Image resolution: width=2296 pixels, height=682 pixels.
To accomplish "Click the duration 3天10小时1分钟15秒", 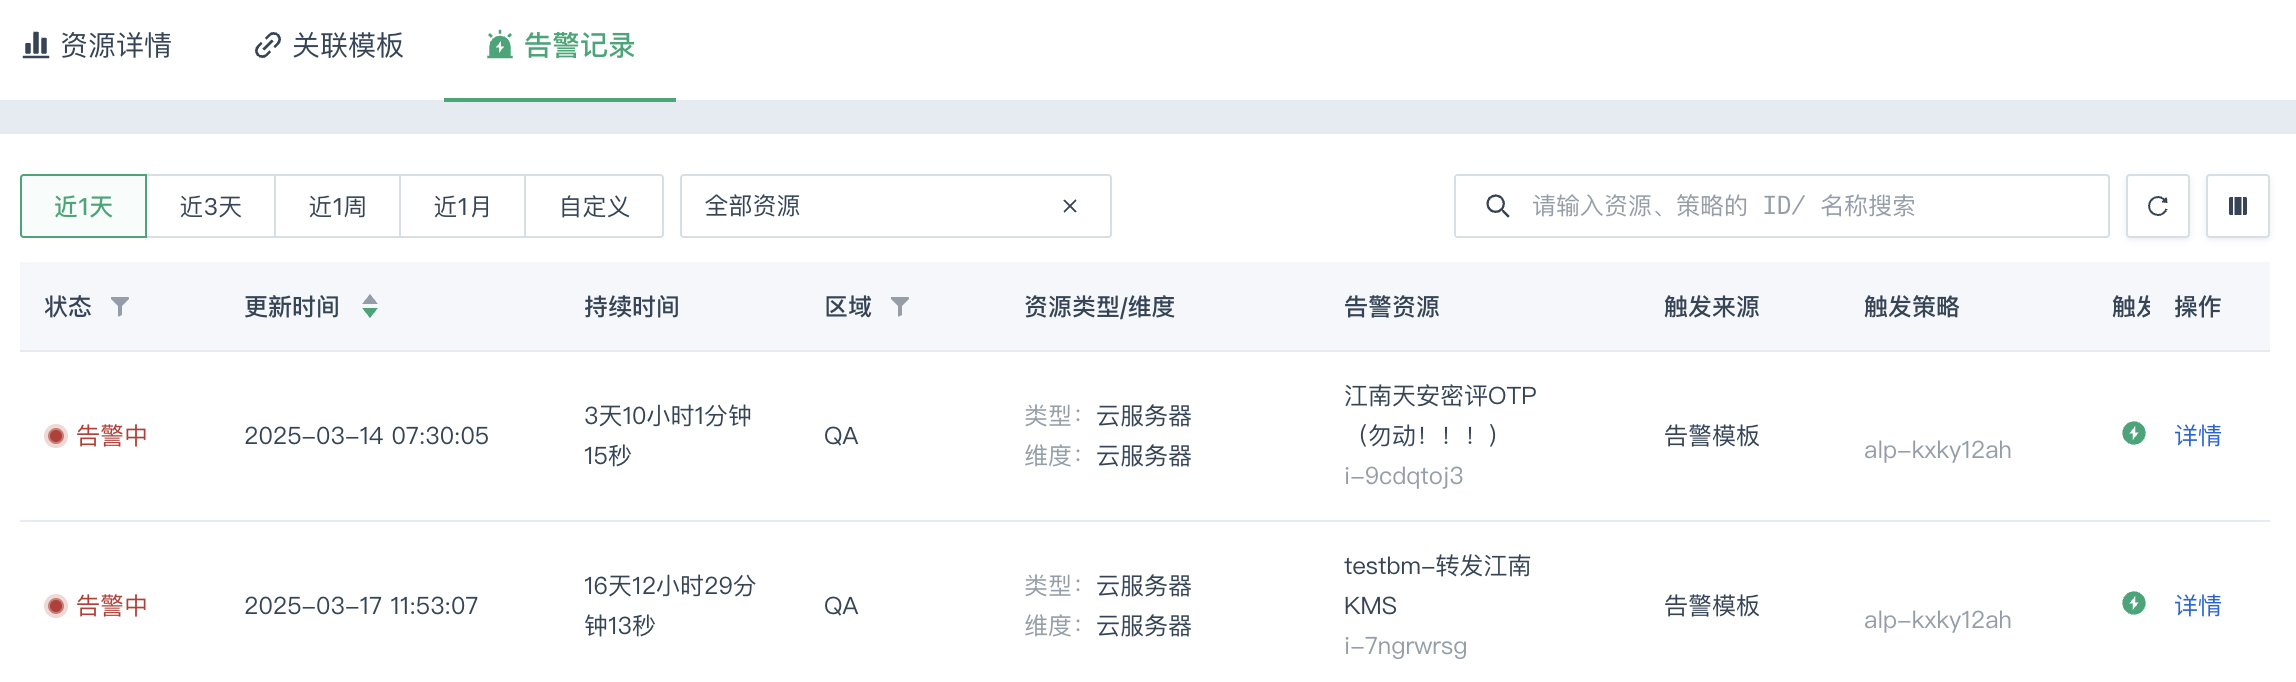I will pyautogui.click(x=667, y=435).
